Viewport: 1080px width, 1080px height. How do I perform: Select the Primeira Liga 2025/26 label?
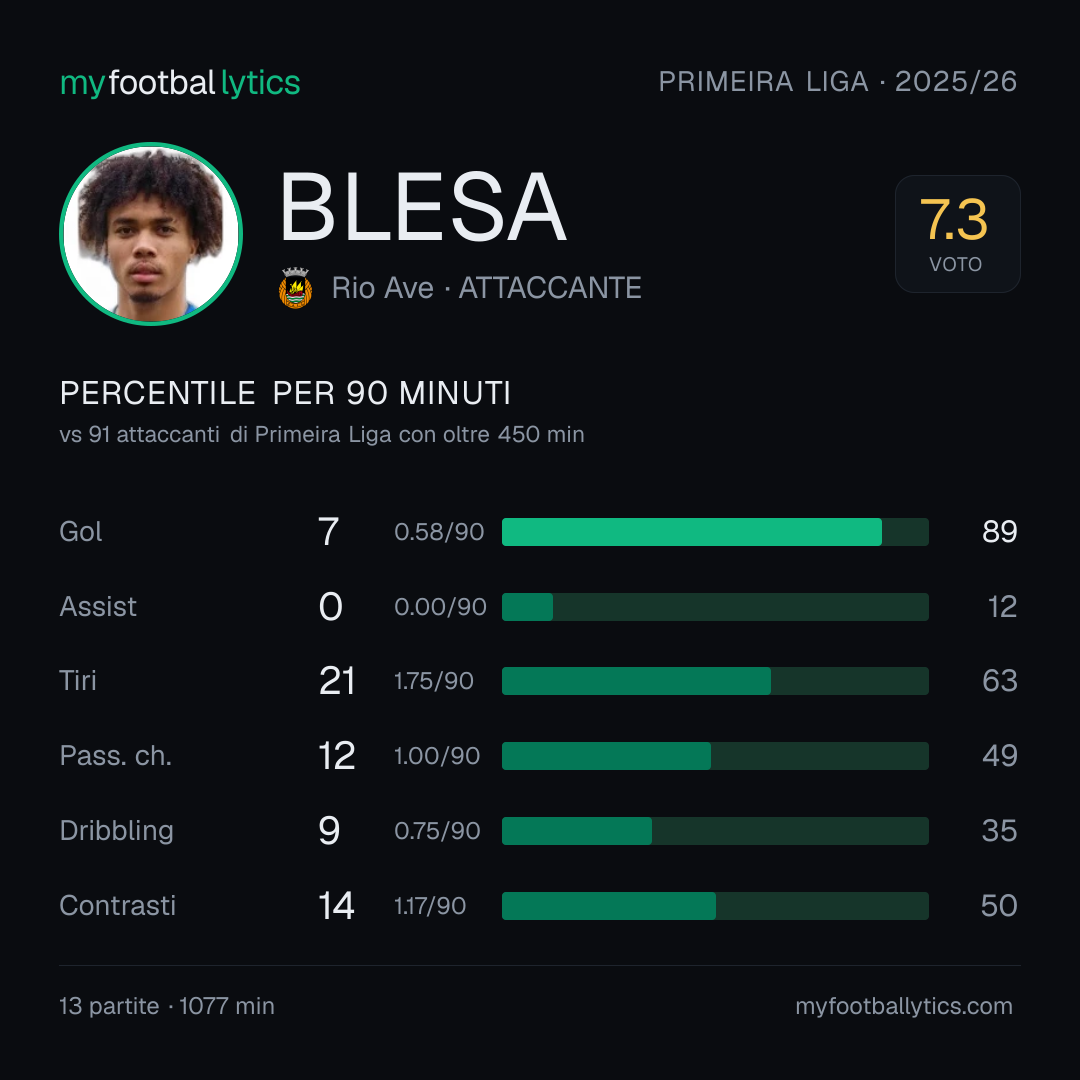click(838, 82)
